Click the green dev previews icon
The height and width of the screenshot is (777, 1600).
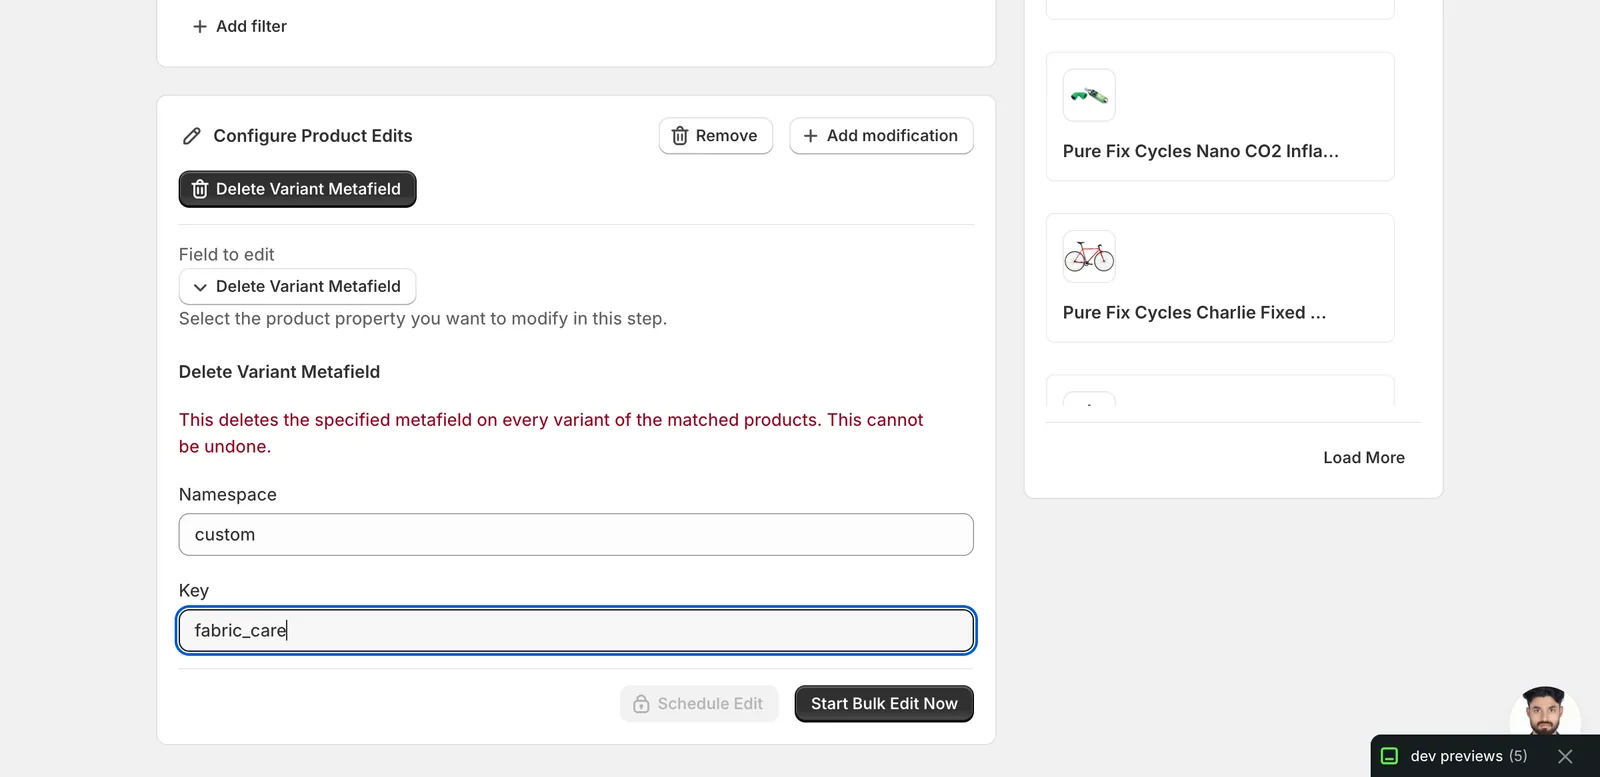point(1389,756)
